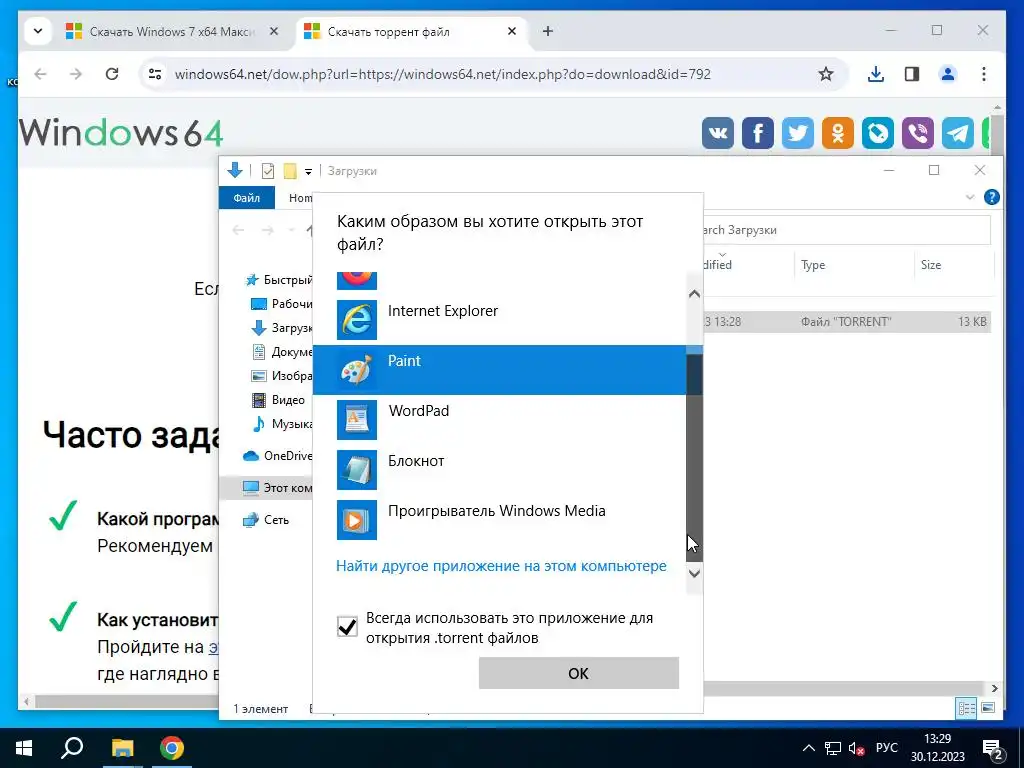
Task: Click the address bar URL
Action: tap(442, 74)
